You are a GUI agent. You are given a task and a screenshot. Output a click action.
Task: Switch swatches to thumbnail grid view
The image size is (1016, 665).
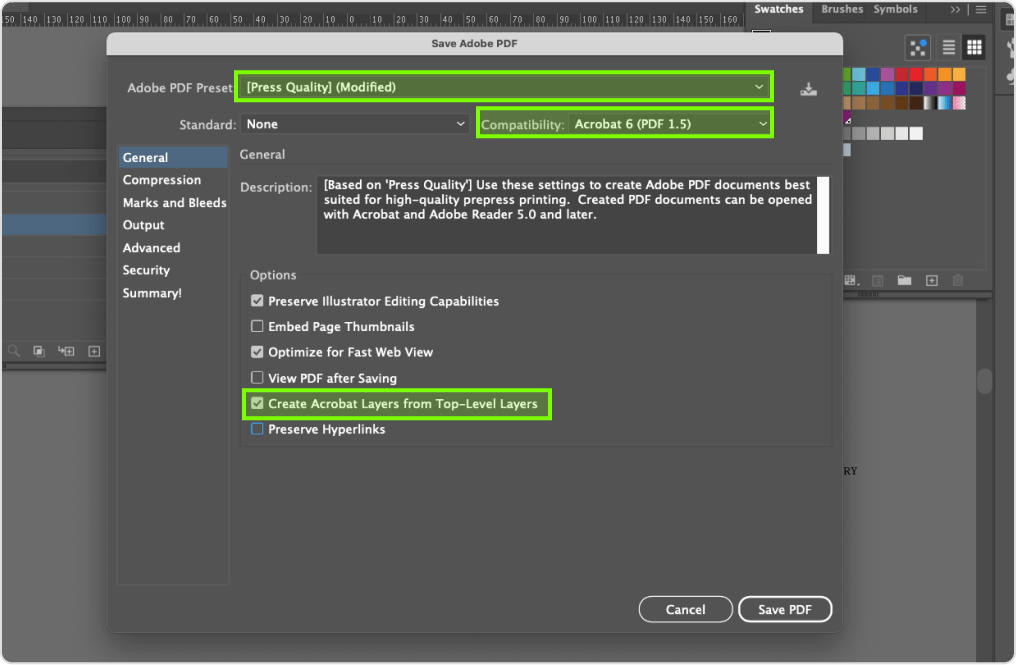click(974, 47)
